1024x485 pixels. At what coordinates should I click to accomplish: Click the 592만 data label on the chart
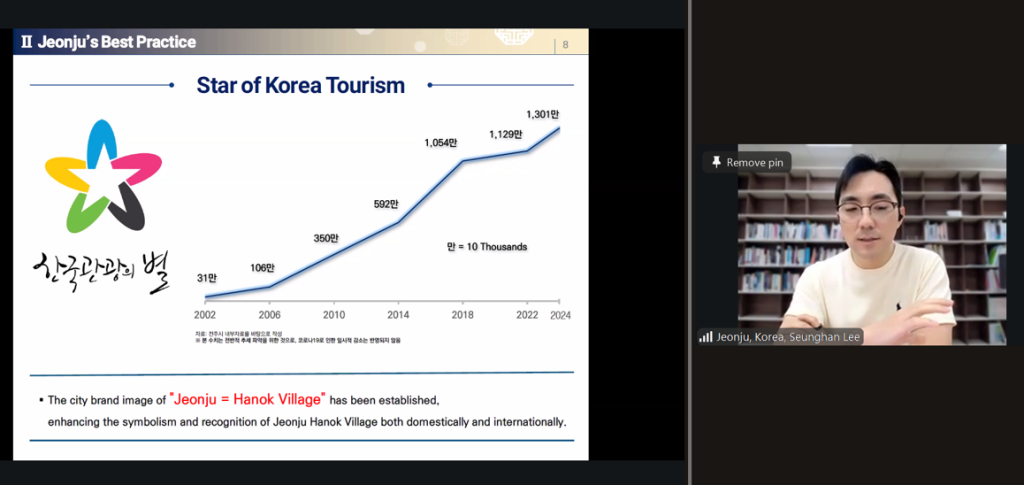coord(385,206)
